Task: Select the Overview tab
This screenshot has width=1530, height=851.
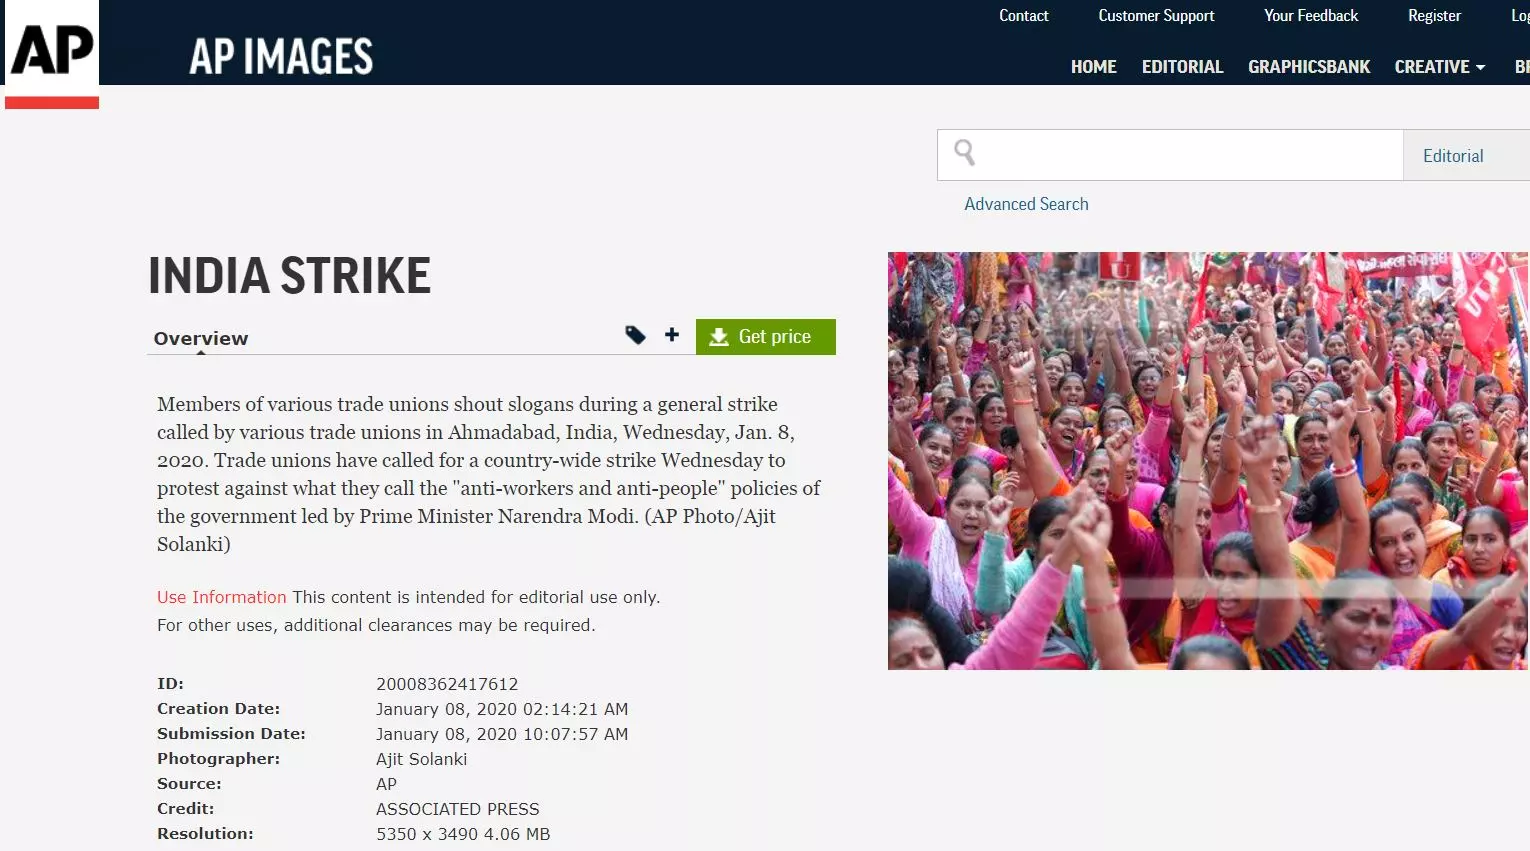Action: [x=201, y=338]
